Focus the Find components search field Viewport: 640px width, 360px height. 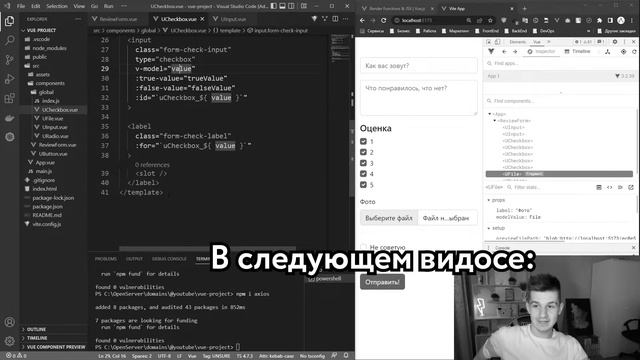click(x=559, y=101)
